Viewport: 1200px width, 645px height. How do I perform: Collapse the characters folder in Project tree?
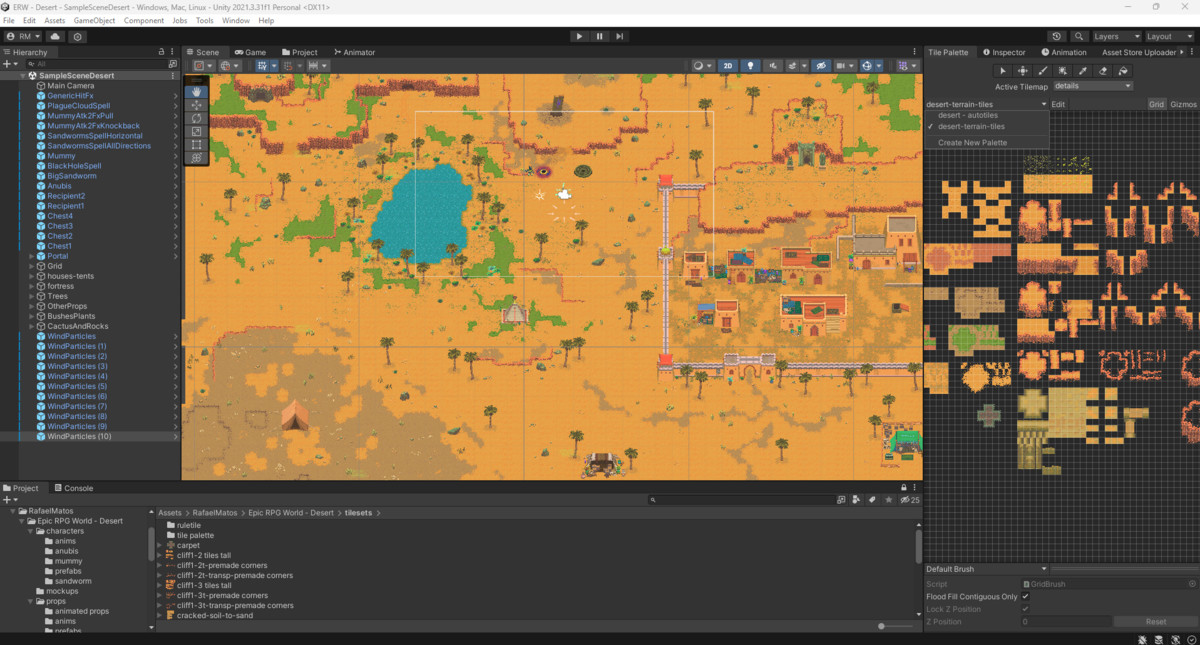pyautogui.click(x=33, y=531)
